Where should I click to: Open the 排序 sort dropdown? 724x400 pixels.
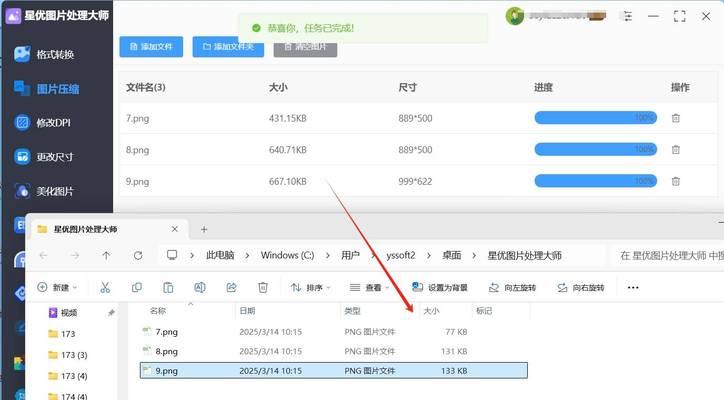[x=311, y=287]
